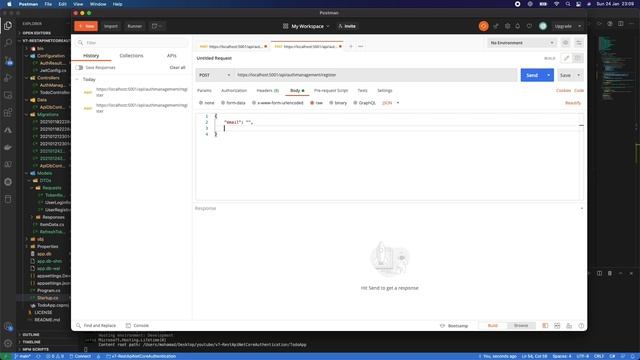This screenshot has width=640, height=360.
Task: Open manage environments settings icon
Action: (x=578, y=43)
